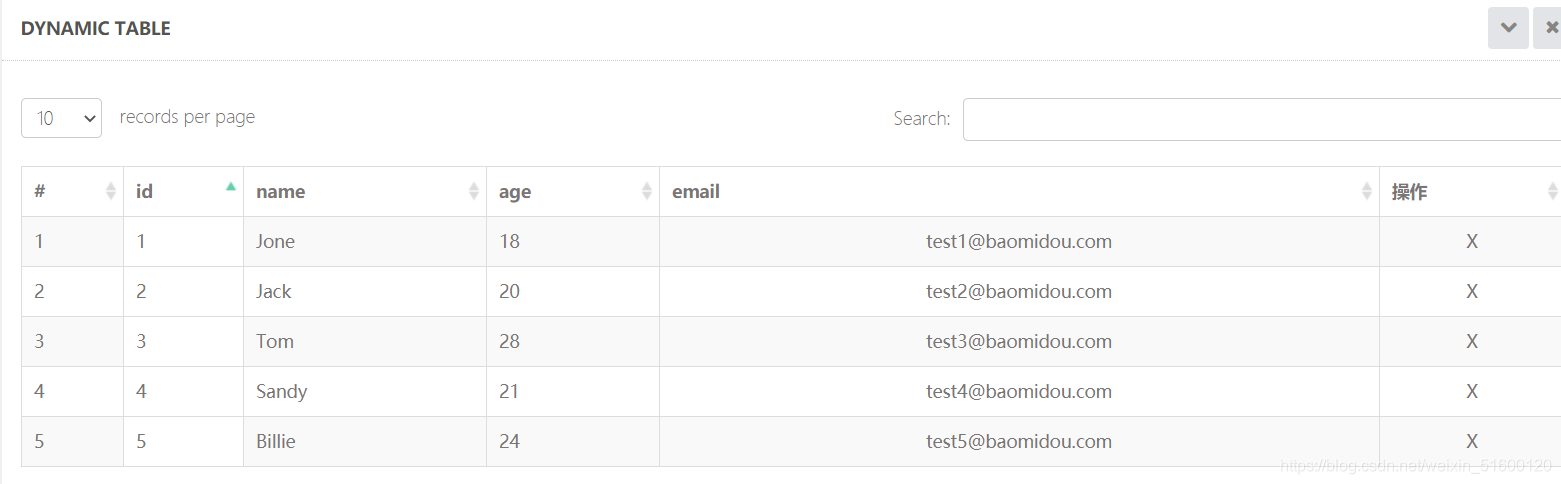The image size is (1561, 484).
Task: Delete Billie's row with the X
Action: pos(1472,442)
